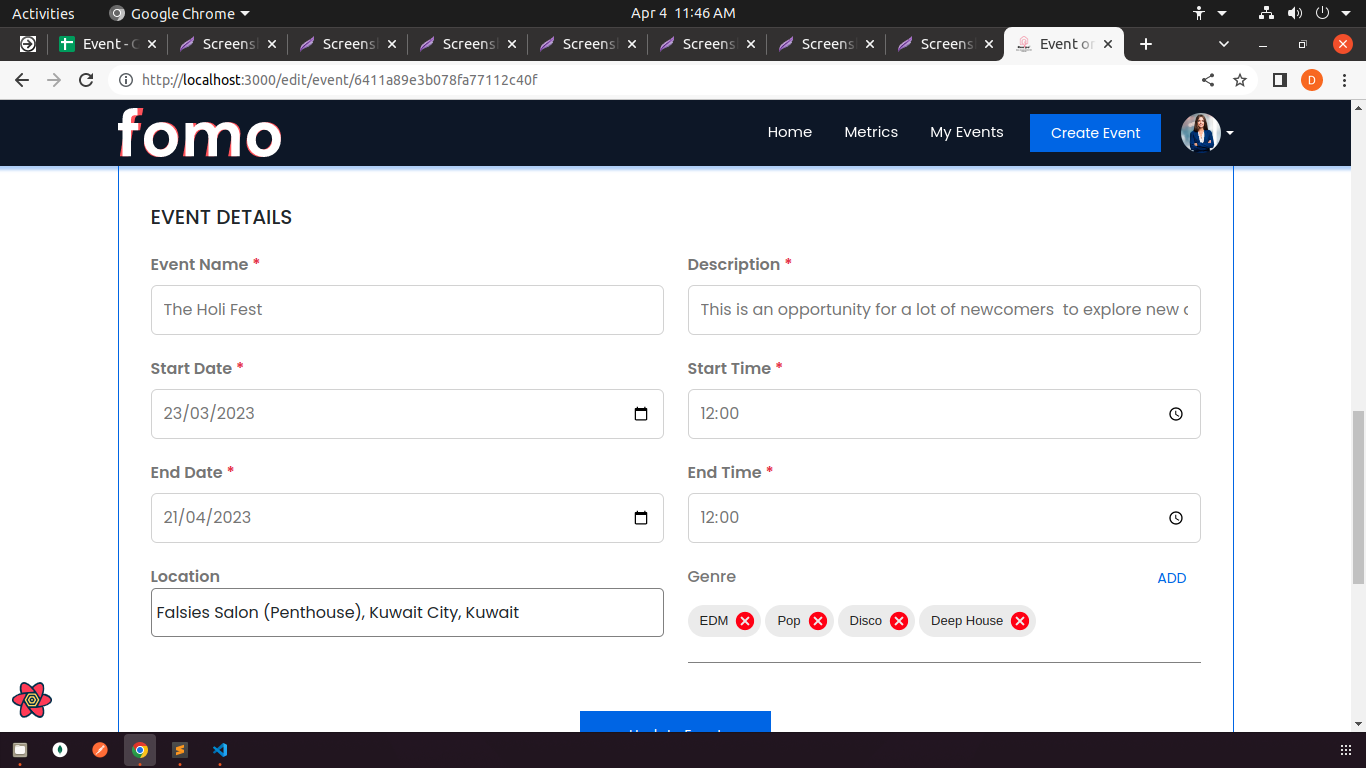The image size is (1366, 768).
Task: Focus the Location text field
Action: pos(407,612)
